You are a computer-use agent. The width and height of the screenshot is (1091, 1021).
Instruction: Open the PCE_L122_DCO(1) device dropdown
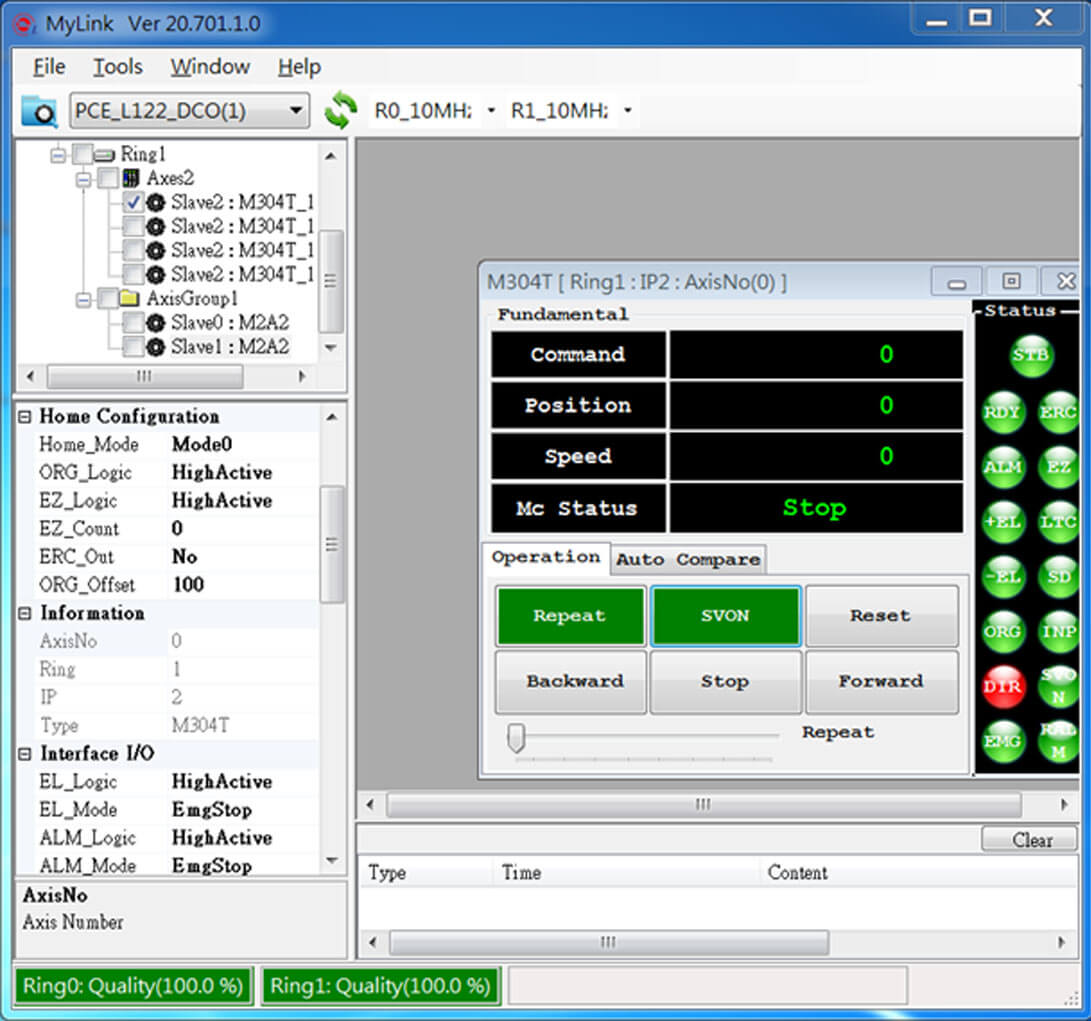point(189,111)
